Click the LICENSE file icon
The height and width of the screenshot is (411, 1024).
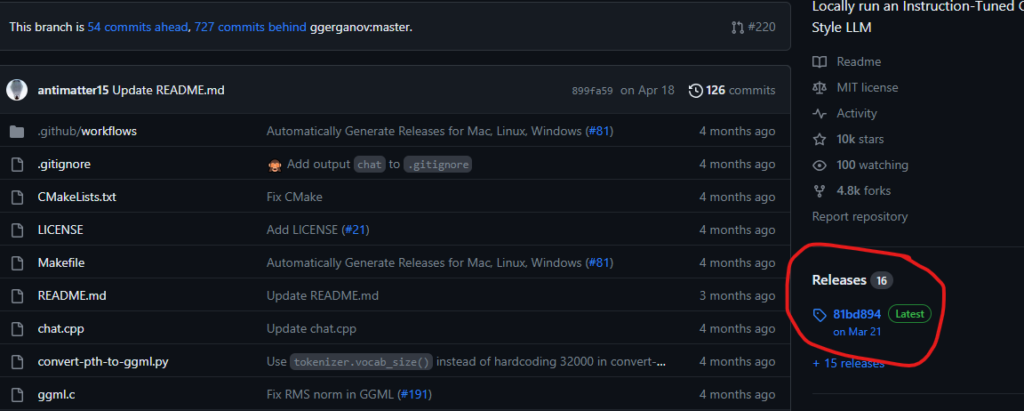[x=17, y=230]
